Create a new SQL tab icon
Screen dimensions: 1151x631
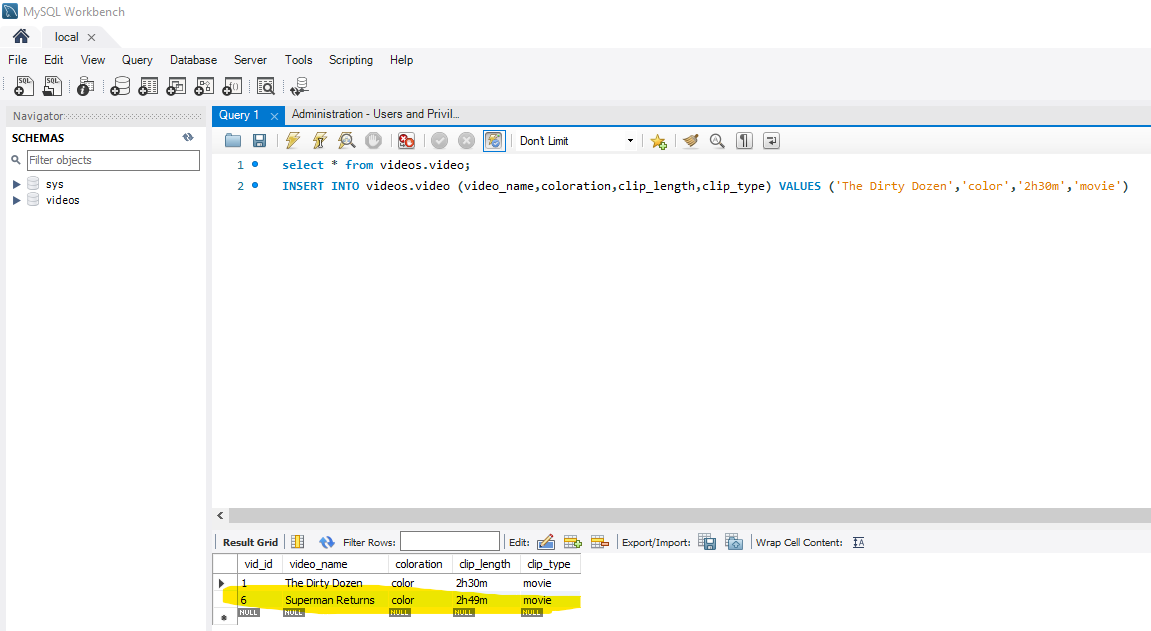pyautogui.click(x=23, y=87)
